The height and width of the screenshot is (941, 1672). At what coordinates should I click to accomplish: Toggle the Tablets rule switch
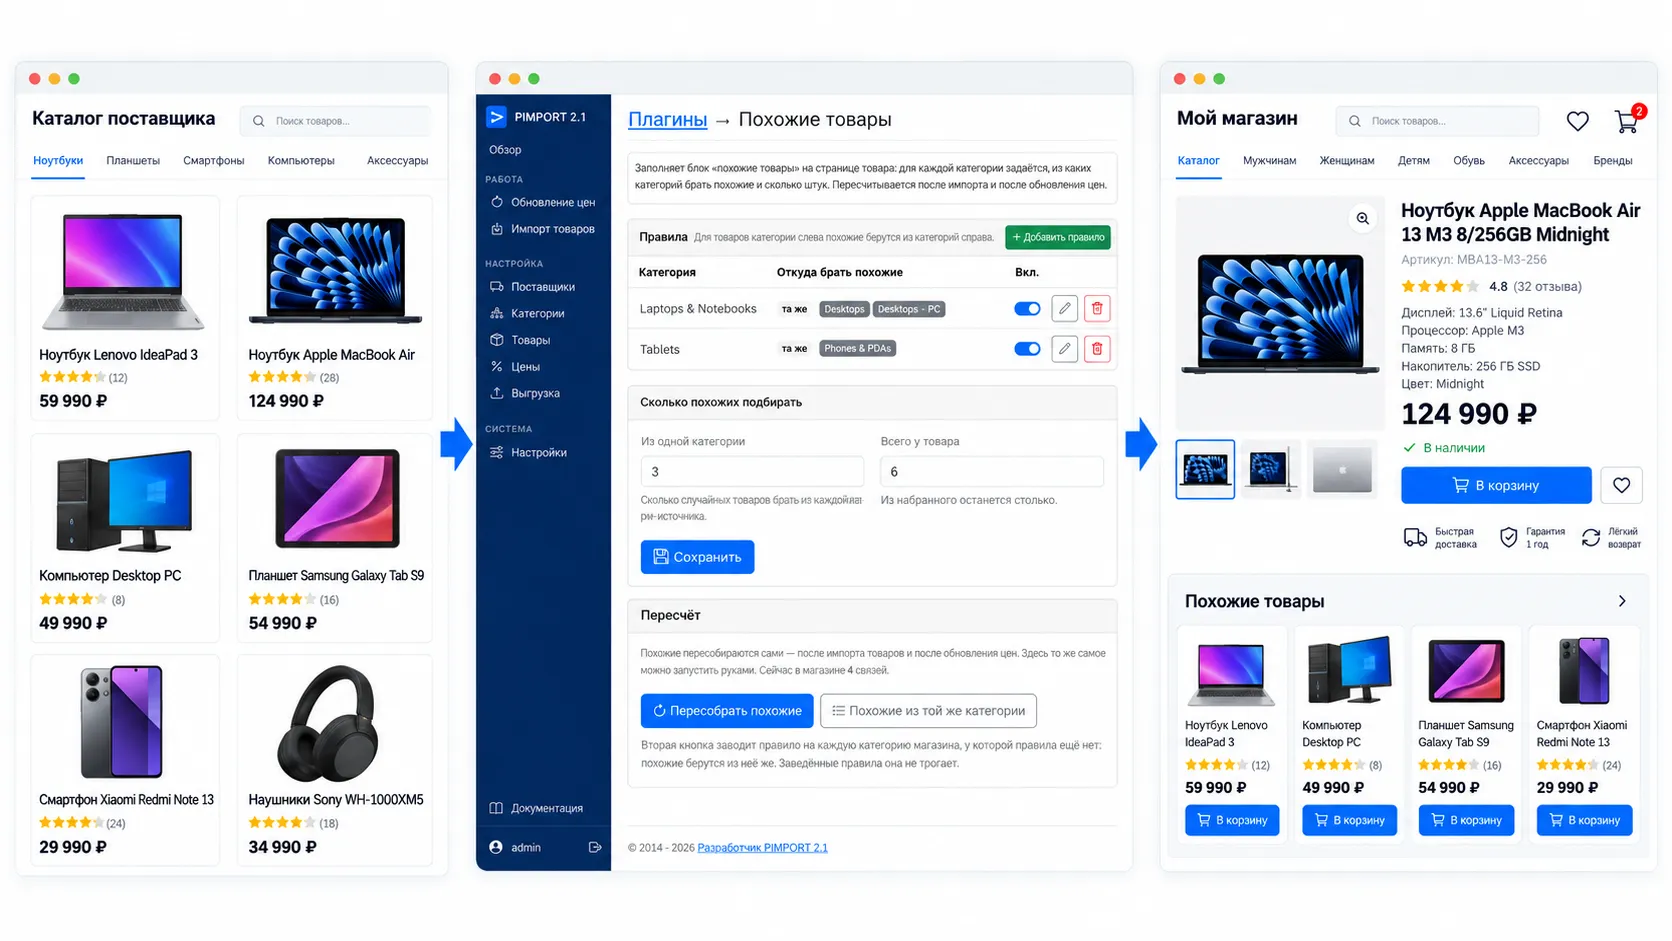[1027, 349]
